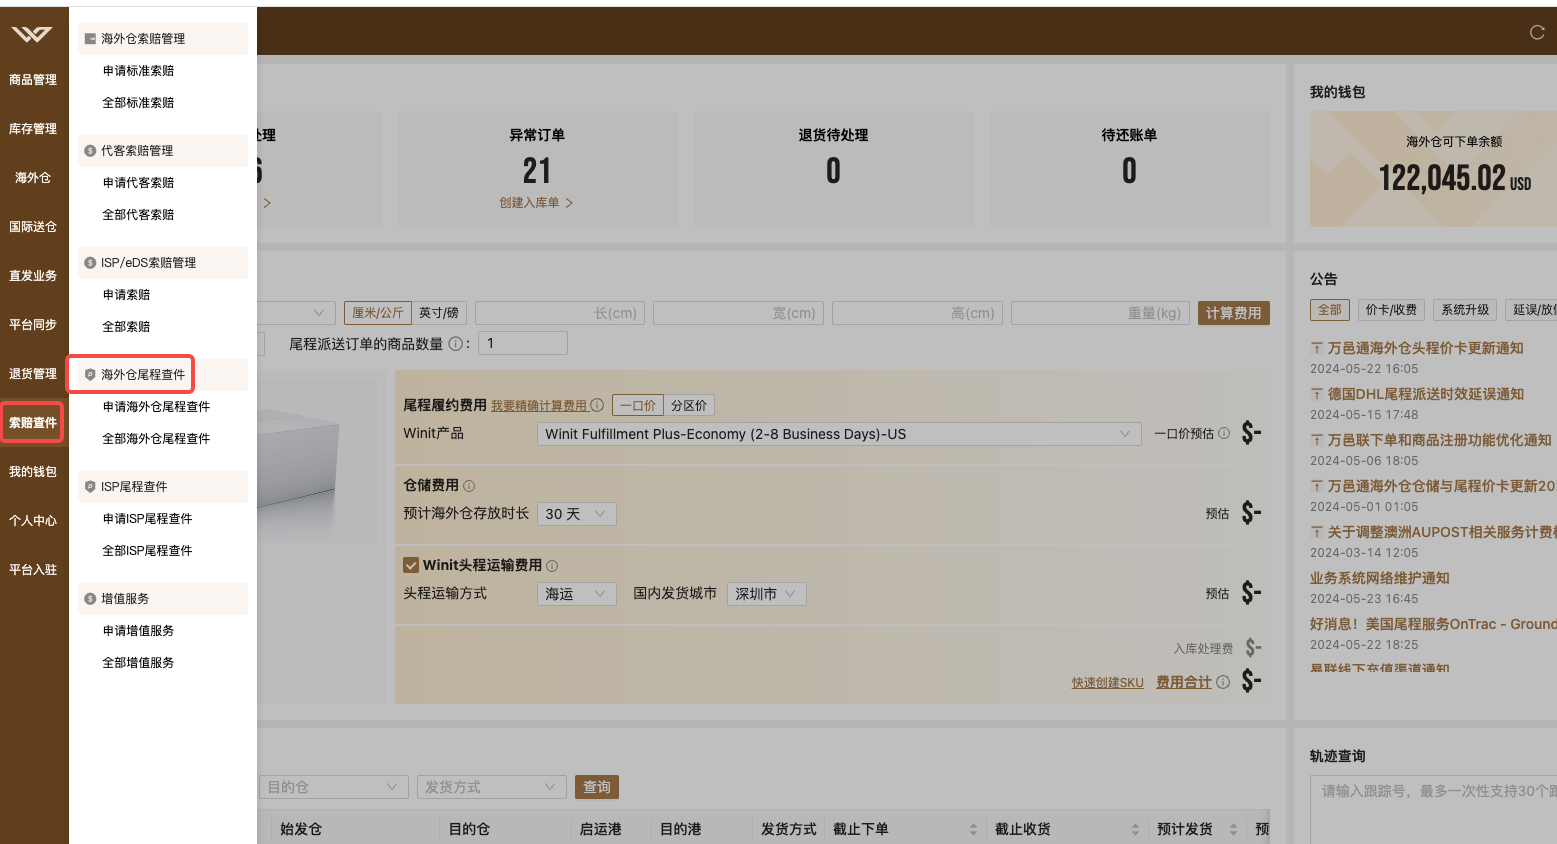
Task: Click sort arrows on 截止收货 column
Action: pos(1135,829)
